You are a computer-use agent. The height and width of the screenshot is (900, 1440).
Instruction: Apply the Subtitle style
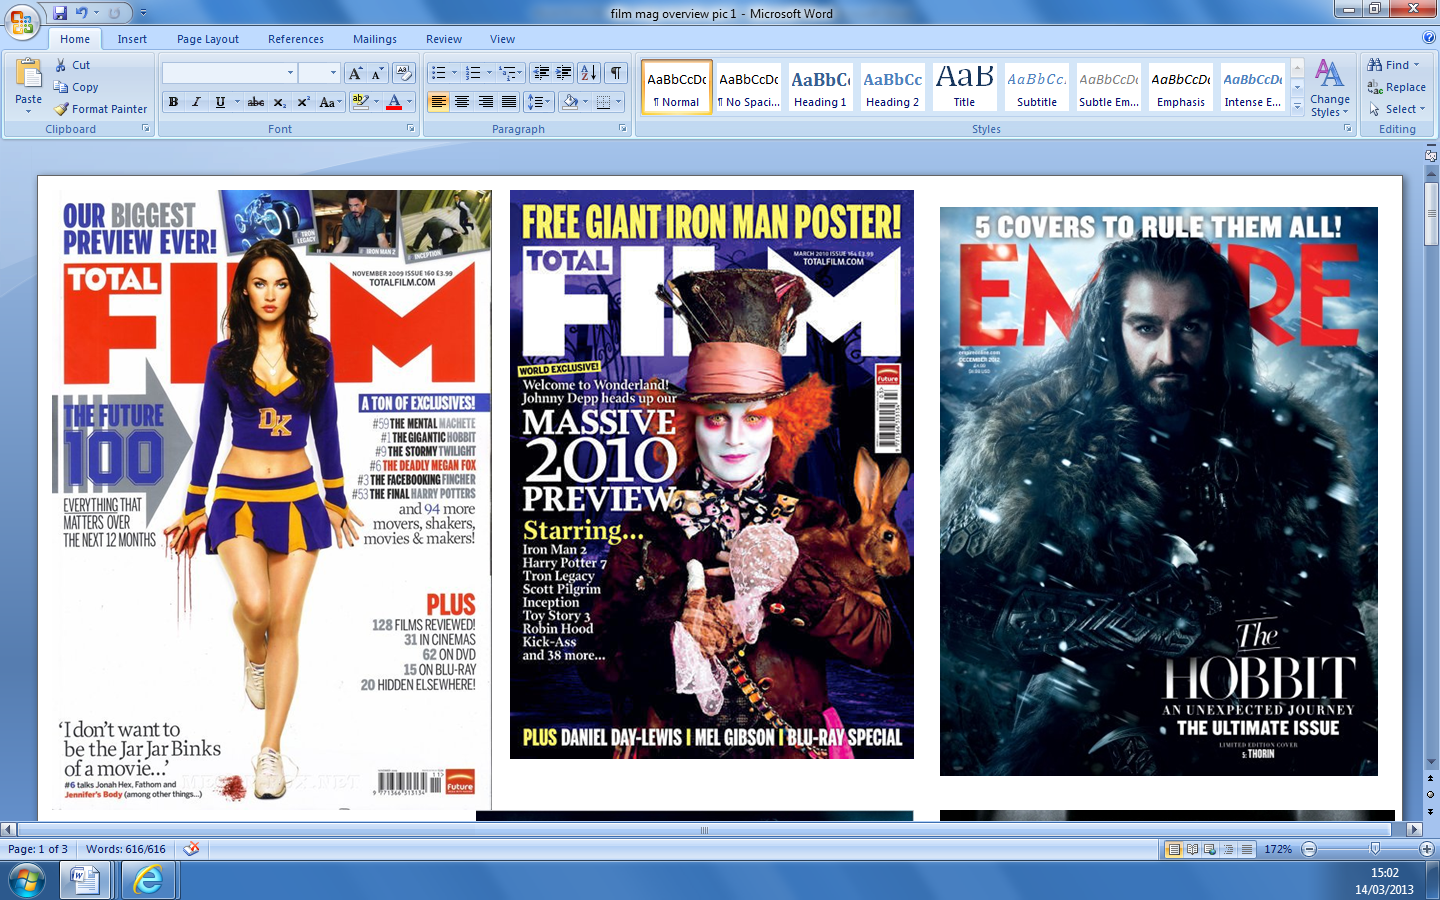point(1036,87)
